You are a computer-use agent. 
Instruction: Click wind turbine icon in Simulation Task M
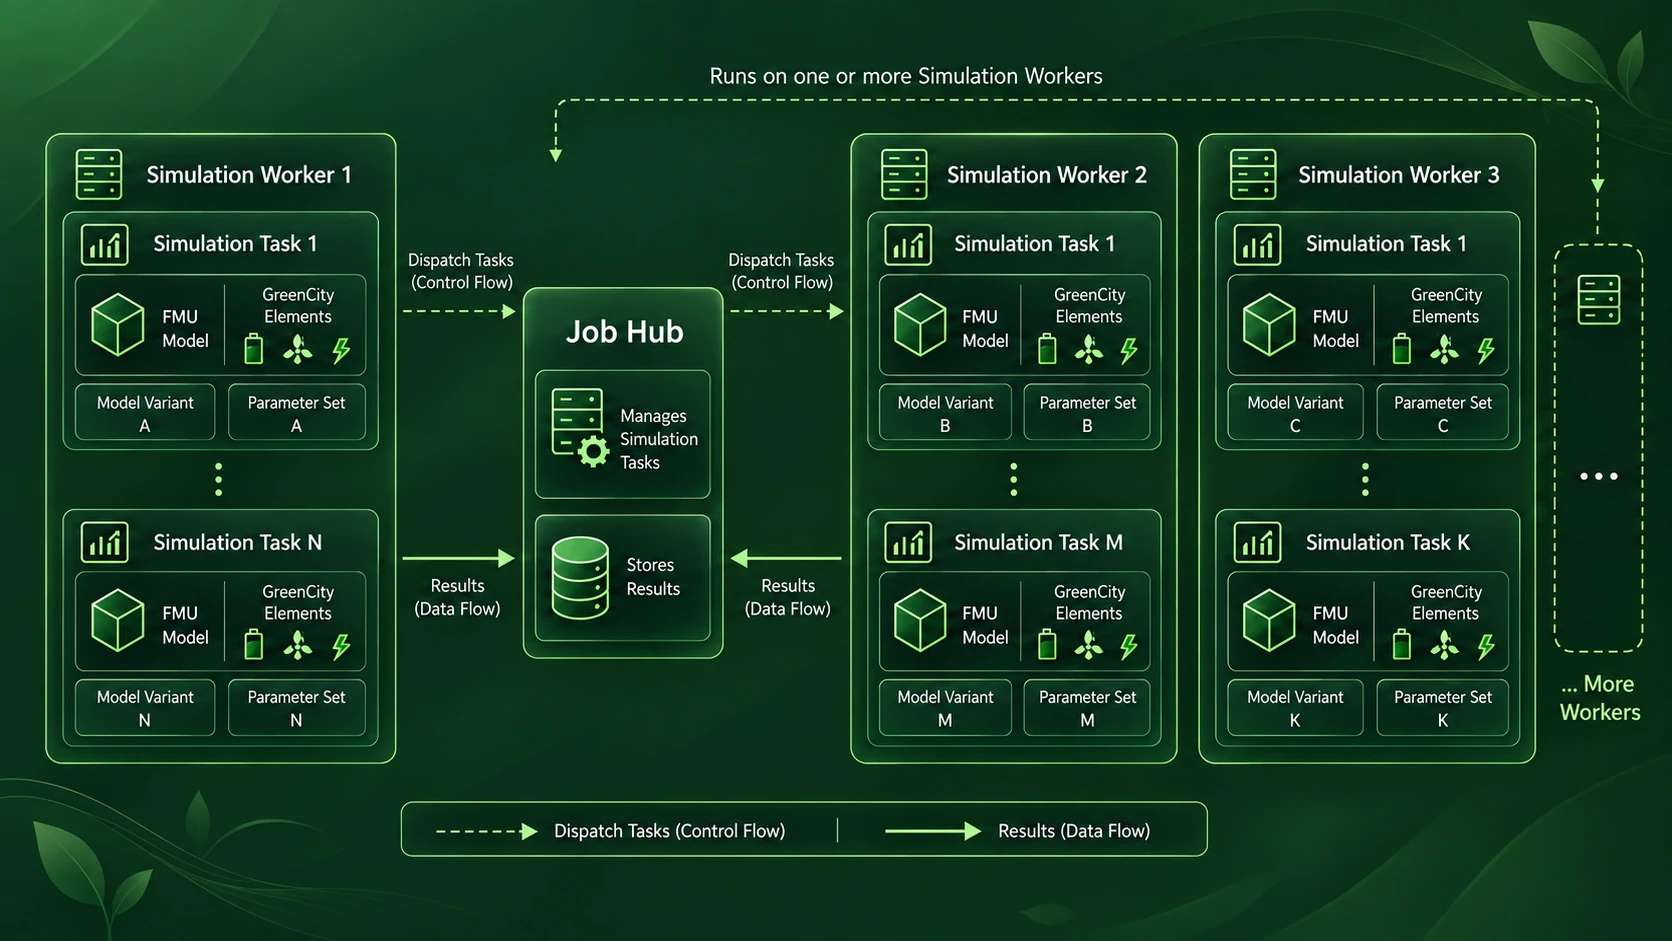click(x=1089, y=646)
